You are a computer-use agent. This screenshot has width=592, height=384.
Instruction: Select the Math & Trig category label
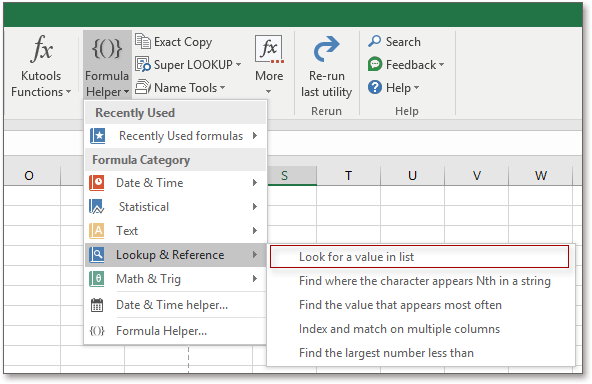tap(148, 279)
